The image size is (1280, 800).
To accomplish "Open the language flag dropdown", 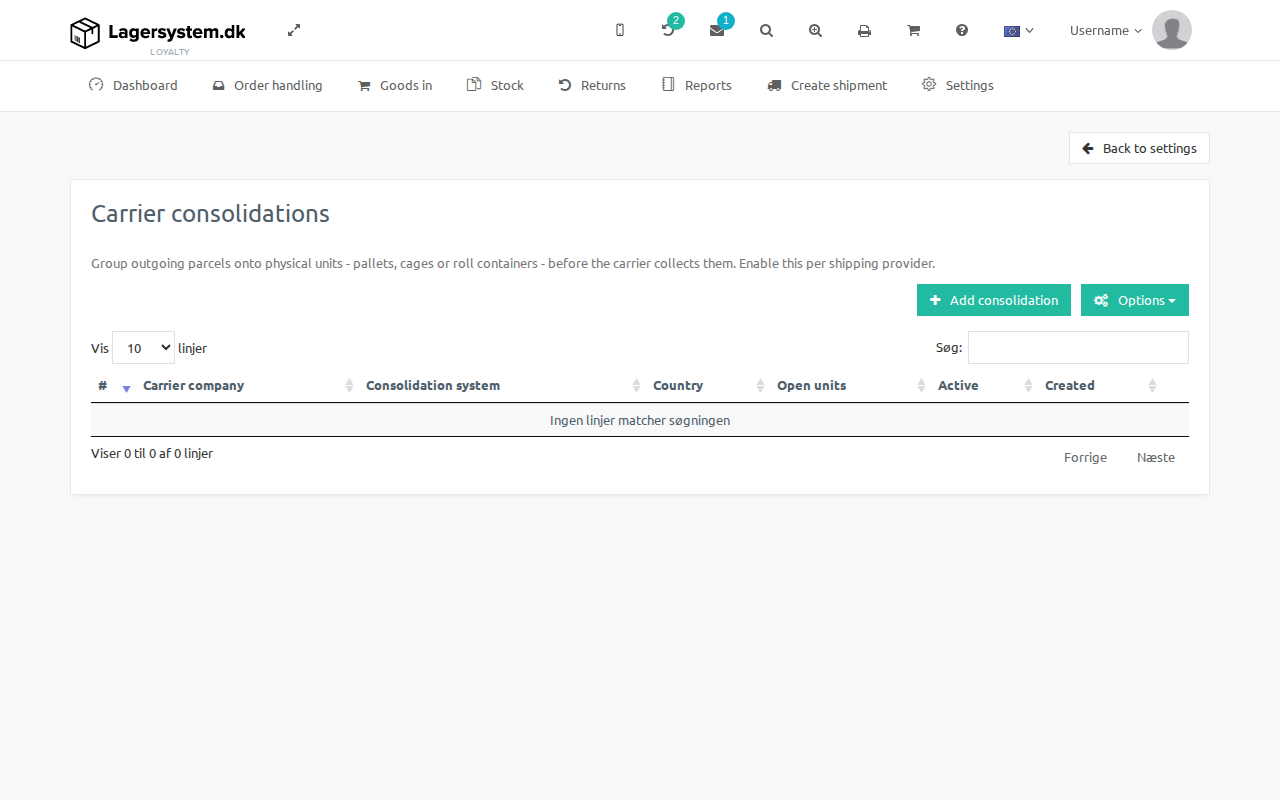I will tap(1018, 31).
